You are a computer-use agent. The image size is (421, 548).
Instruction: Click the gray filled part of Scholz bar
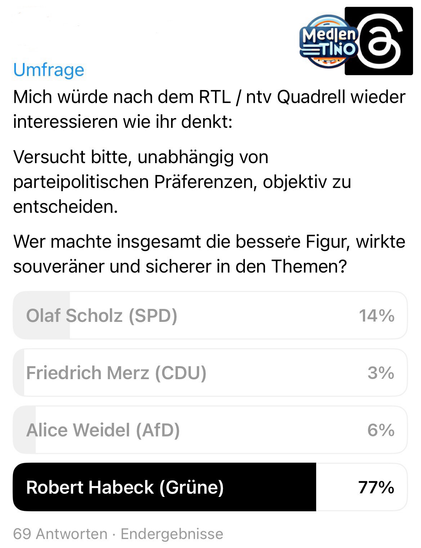pyautogui.click(x=41, y=316)
